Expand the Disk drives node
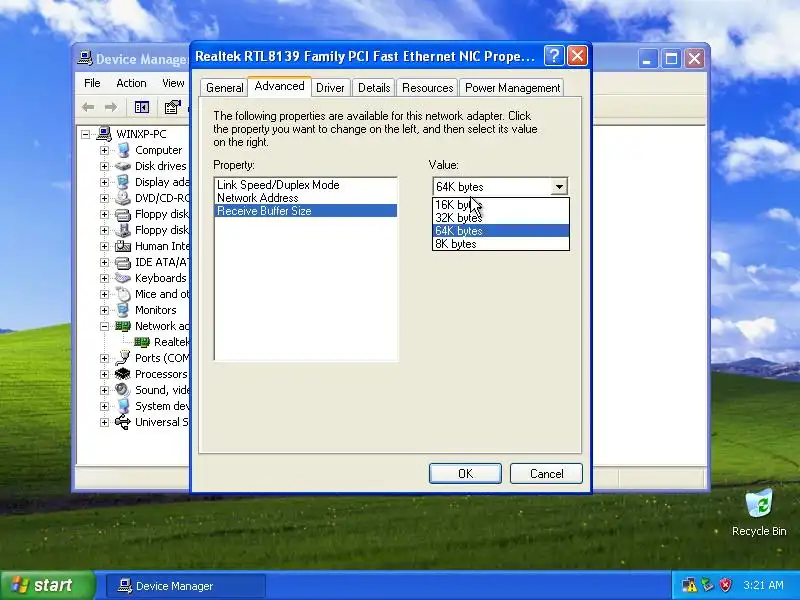This screenshot has height=600, width=800. point(105,166)
